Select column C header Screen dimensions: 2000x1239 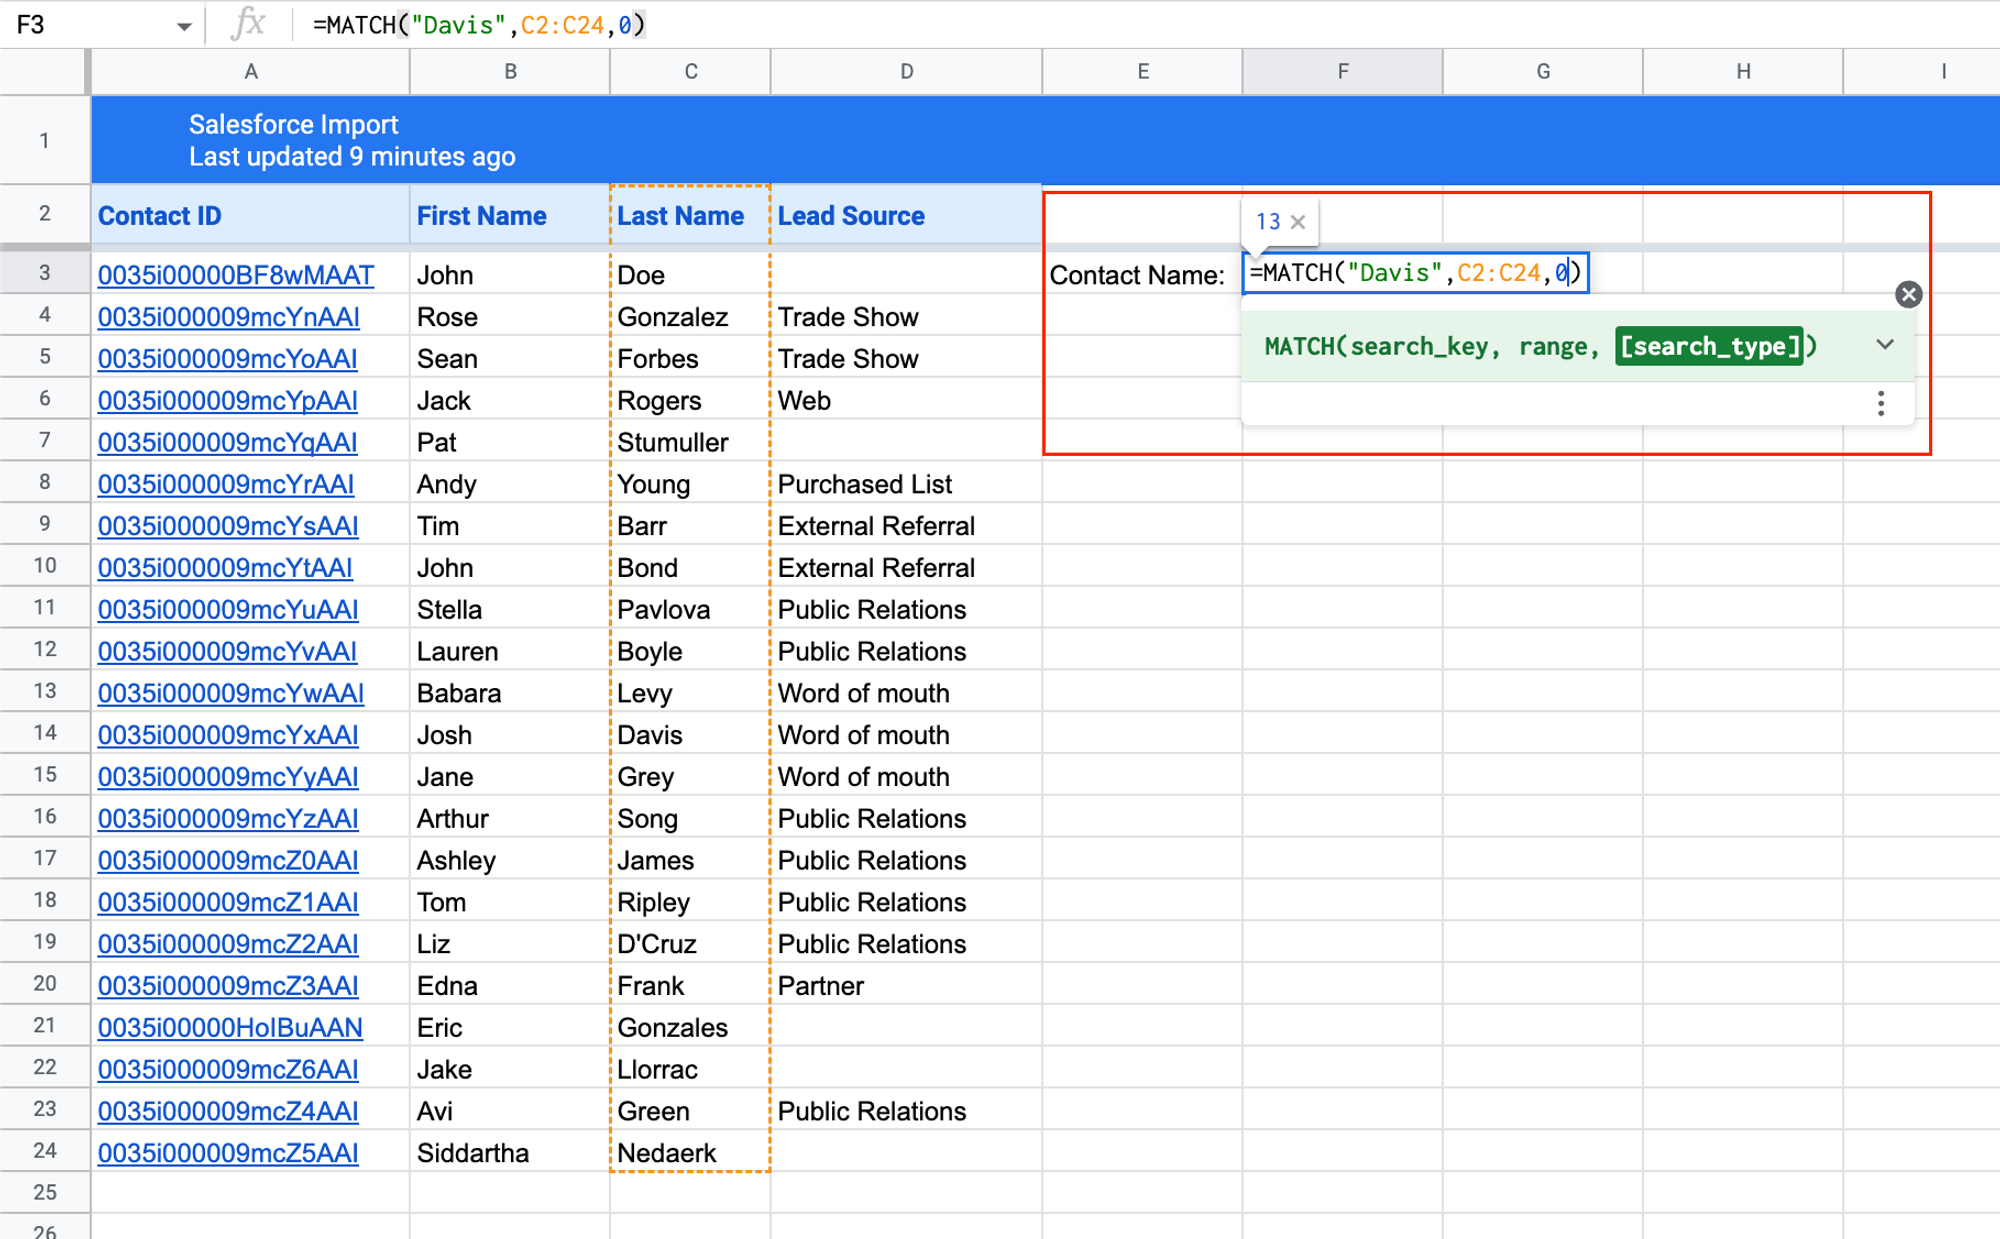coord(689,71)
